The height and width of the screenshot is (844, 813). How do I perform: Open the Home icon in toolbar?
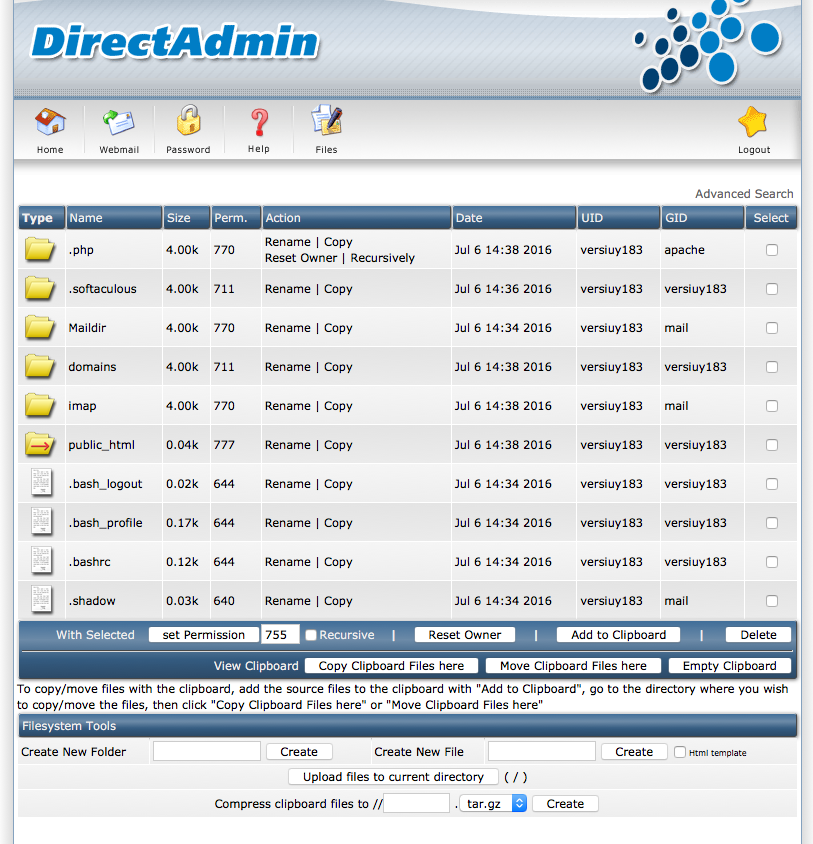[x=50, y=122]
